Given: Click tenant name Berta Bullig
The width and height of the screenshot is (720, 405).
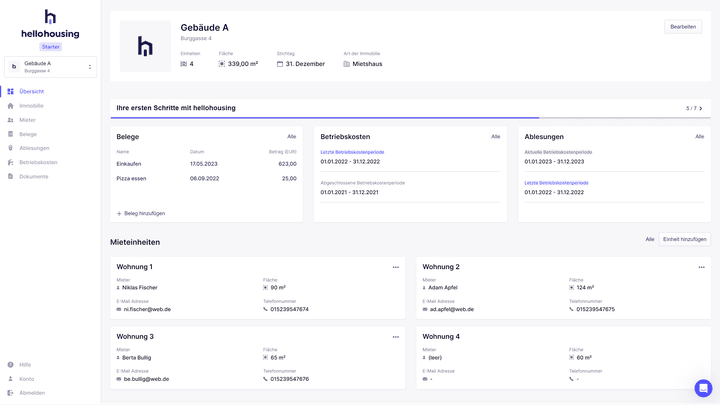Looking at the screenshot, I should point(136,357).
